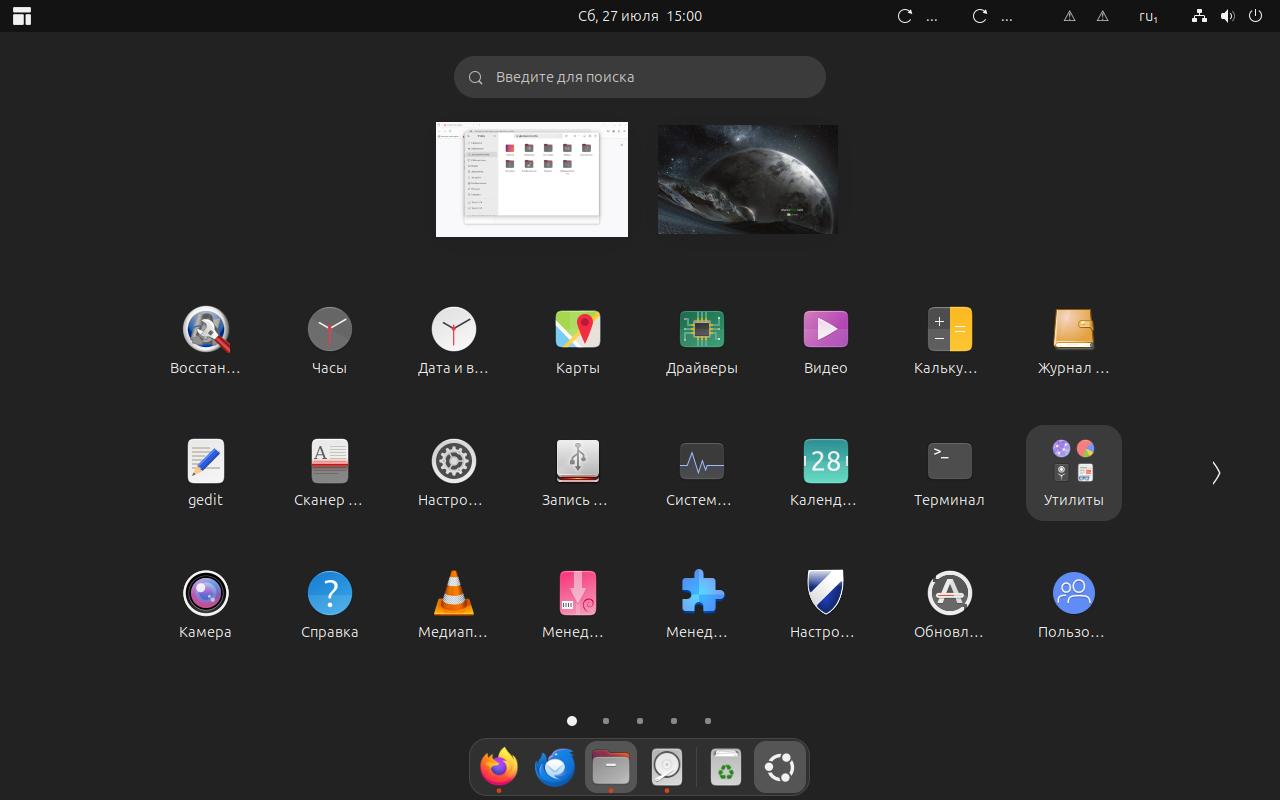Viewport: 1280px width, 800px height.
Task: Click the search field Введите для поиска
Action: pyautogui.click(x=640, y=77)
